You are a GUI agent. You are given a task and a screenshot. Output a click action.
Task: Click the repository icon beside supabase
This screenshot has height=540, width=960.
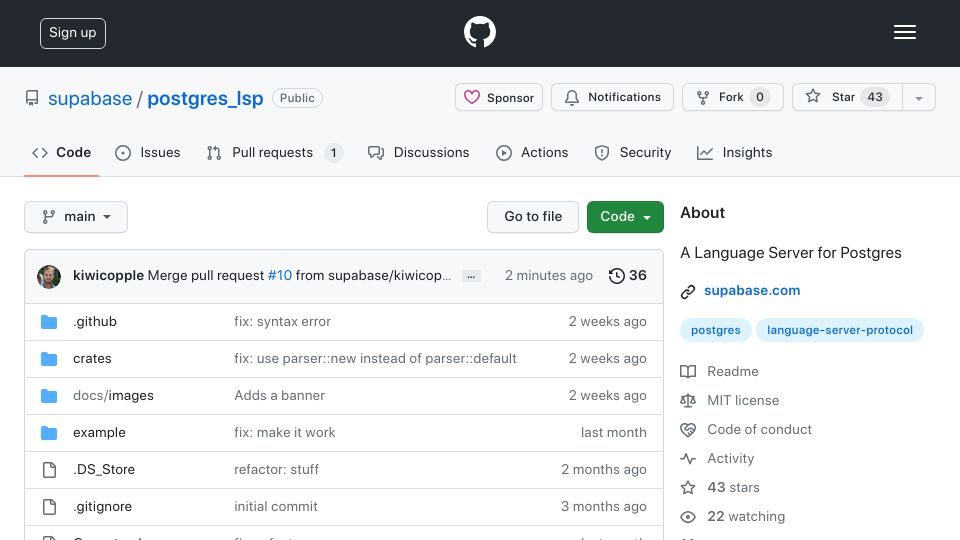(32, 98)
